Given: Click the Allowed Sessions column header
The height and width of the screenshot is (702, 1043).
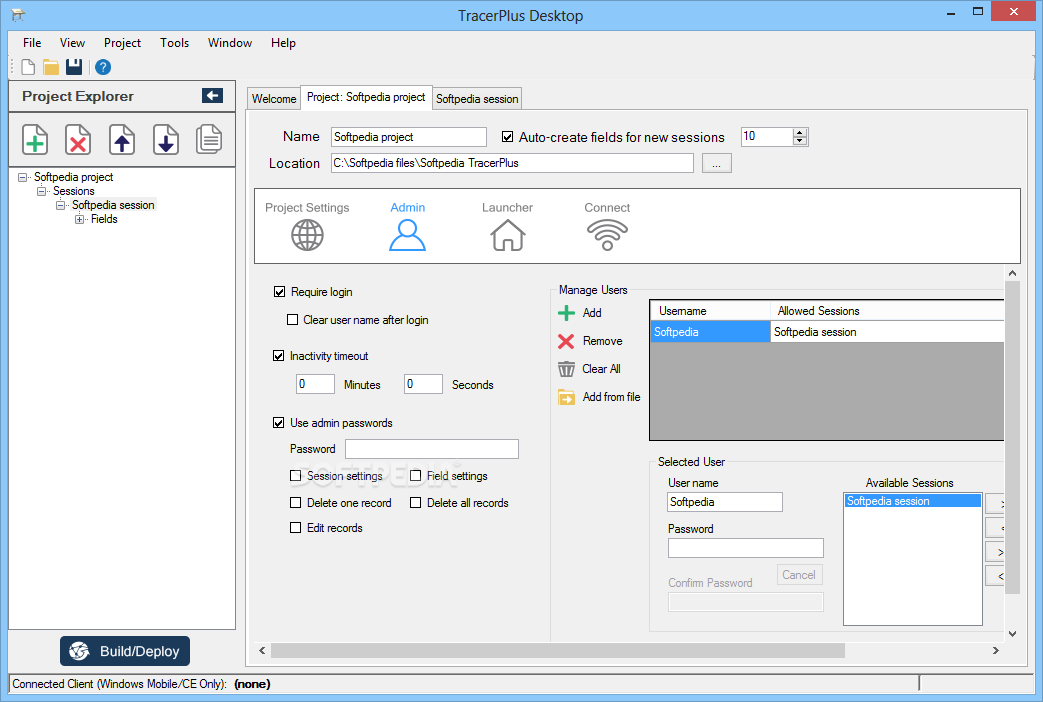Looking at the screenshot, I should (x=887, y=311).
